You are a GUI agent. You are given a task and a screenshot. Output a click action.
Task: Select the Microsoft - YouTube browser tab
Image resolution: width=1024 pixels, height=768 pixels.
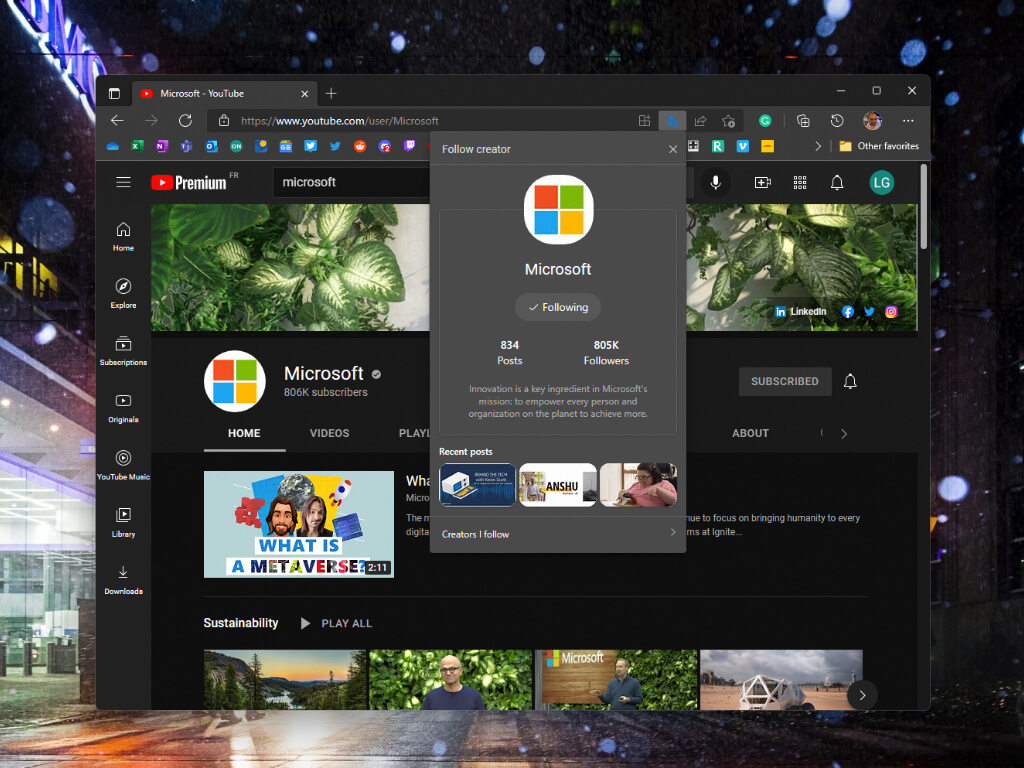tap(225, 93)
